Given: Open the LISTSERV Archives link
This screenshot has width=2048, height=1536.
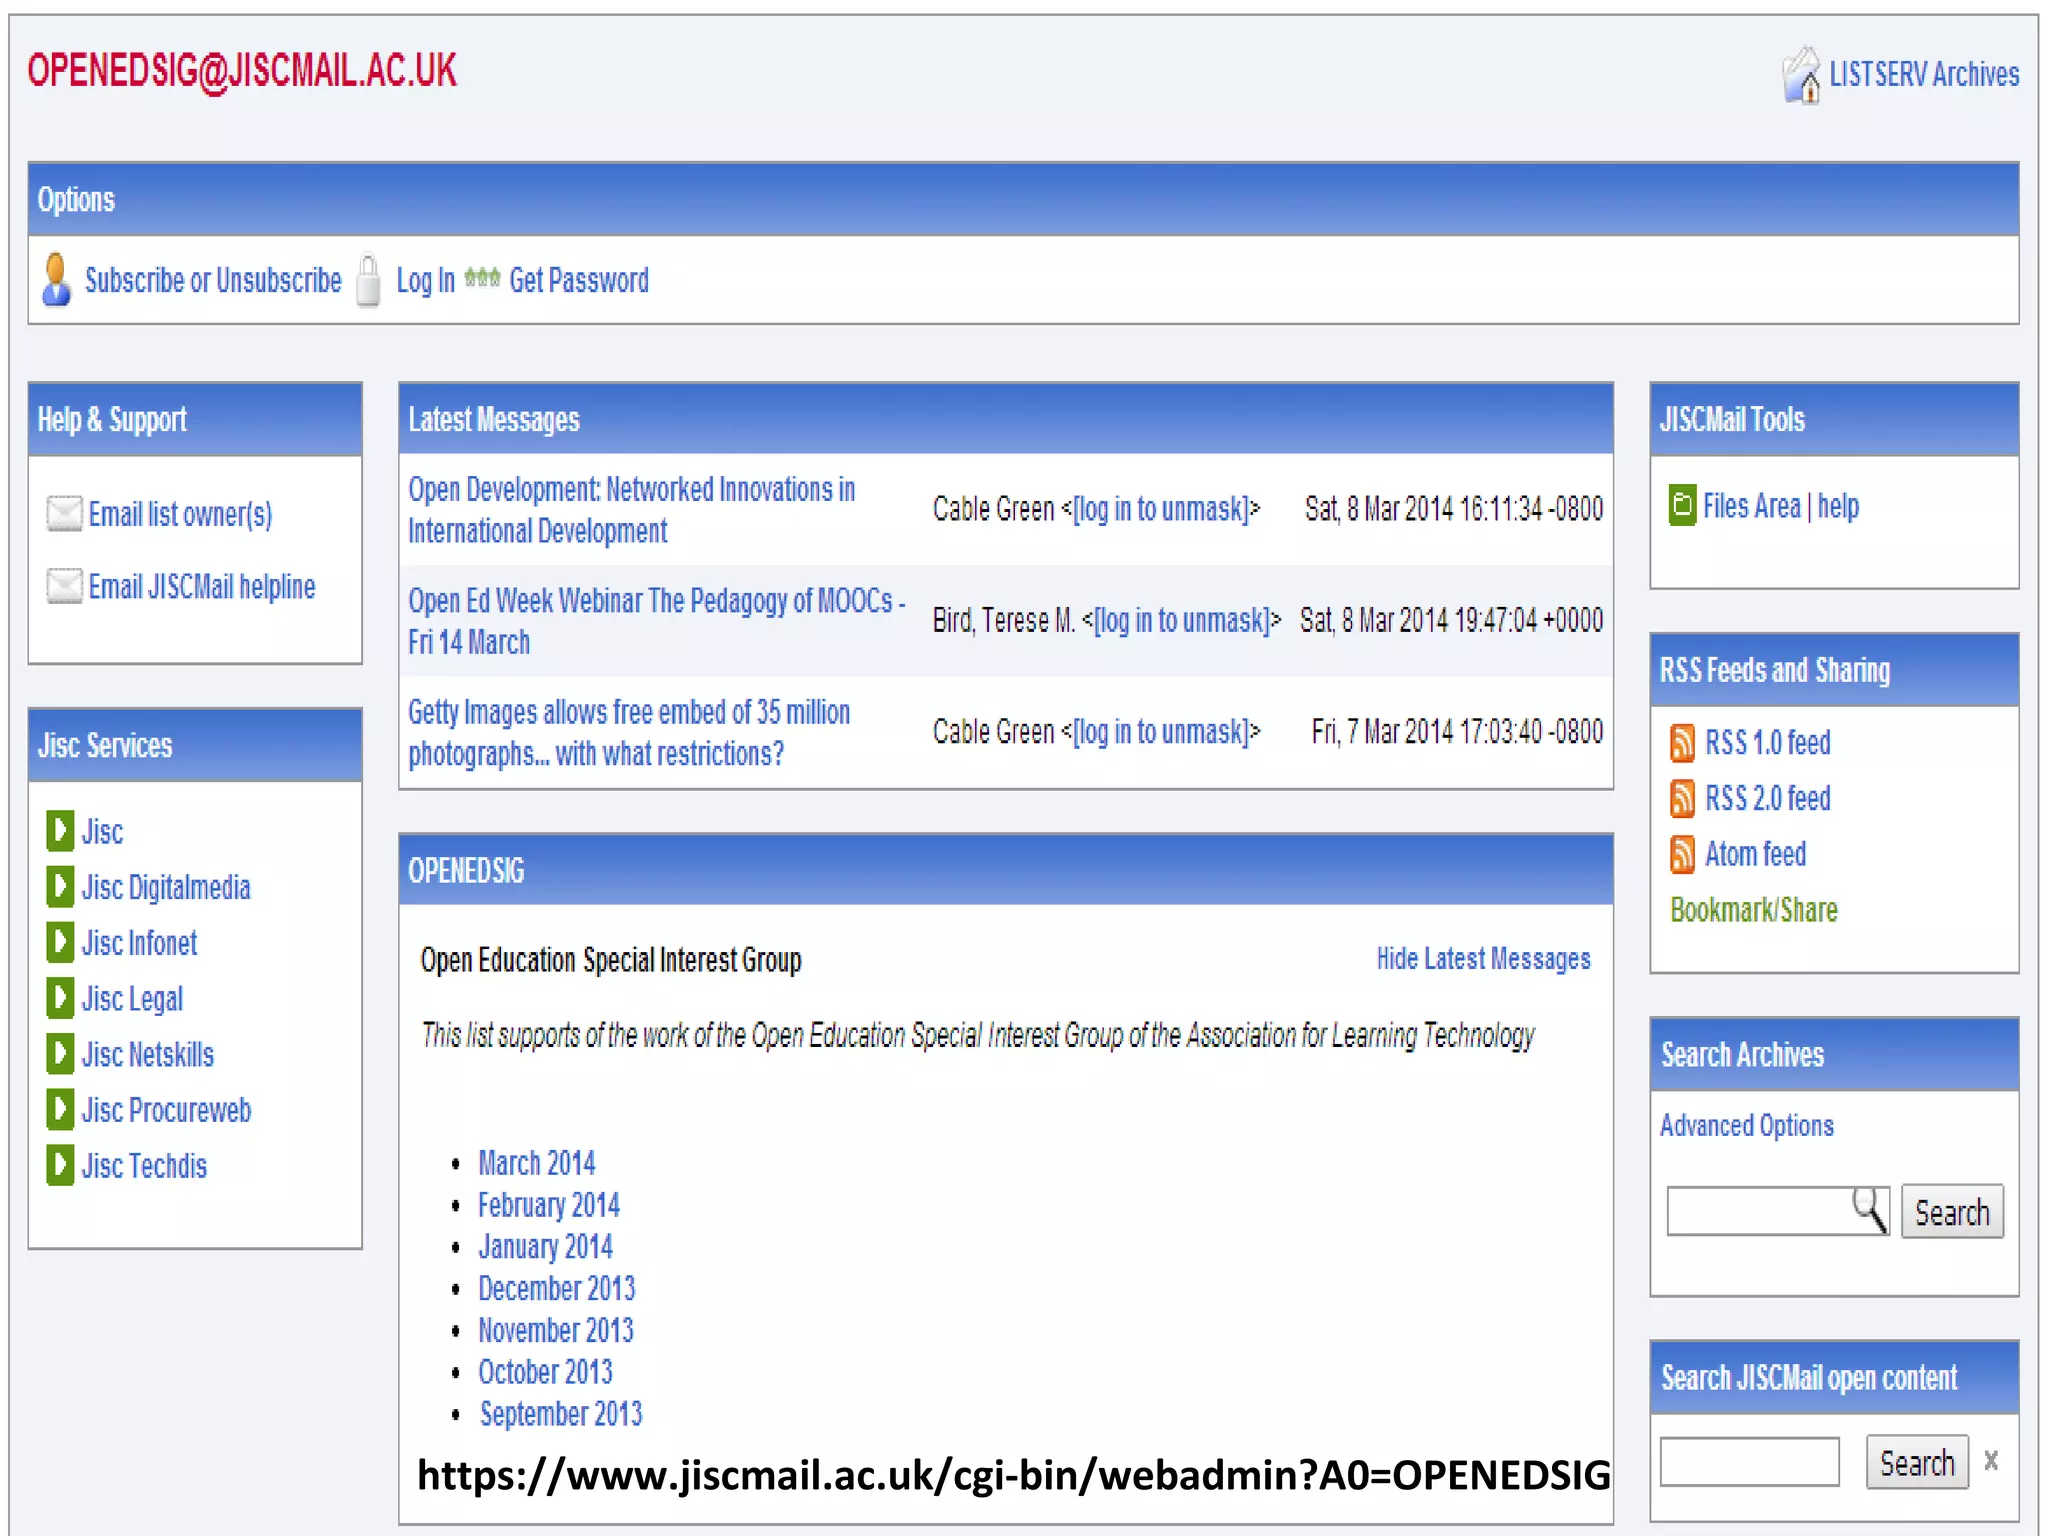Looking at the screenshot, I should 1924,75.
